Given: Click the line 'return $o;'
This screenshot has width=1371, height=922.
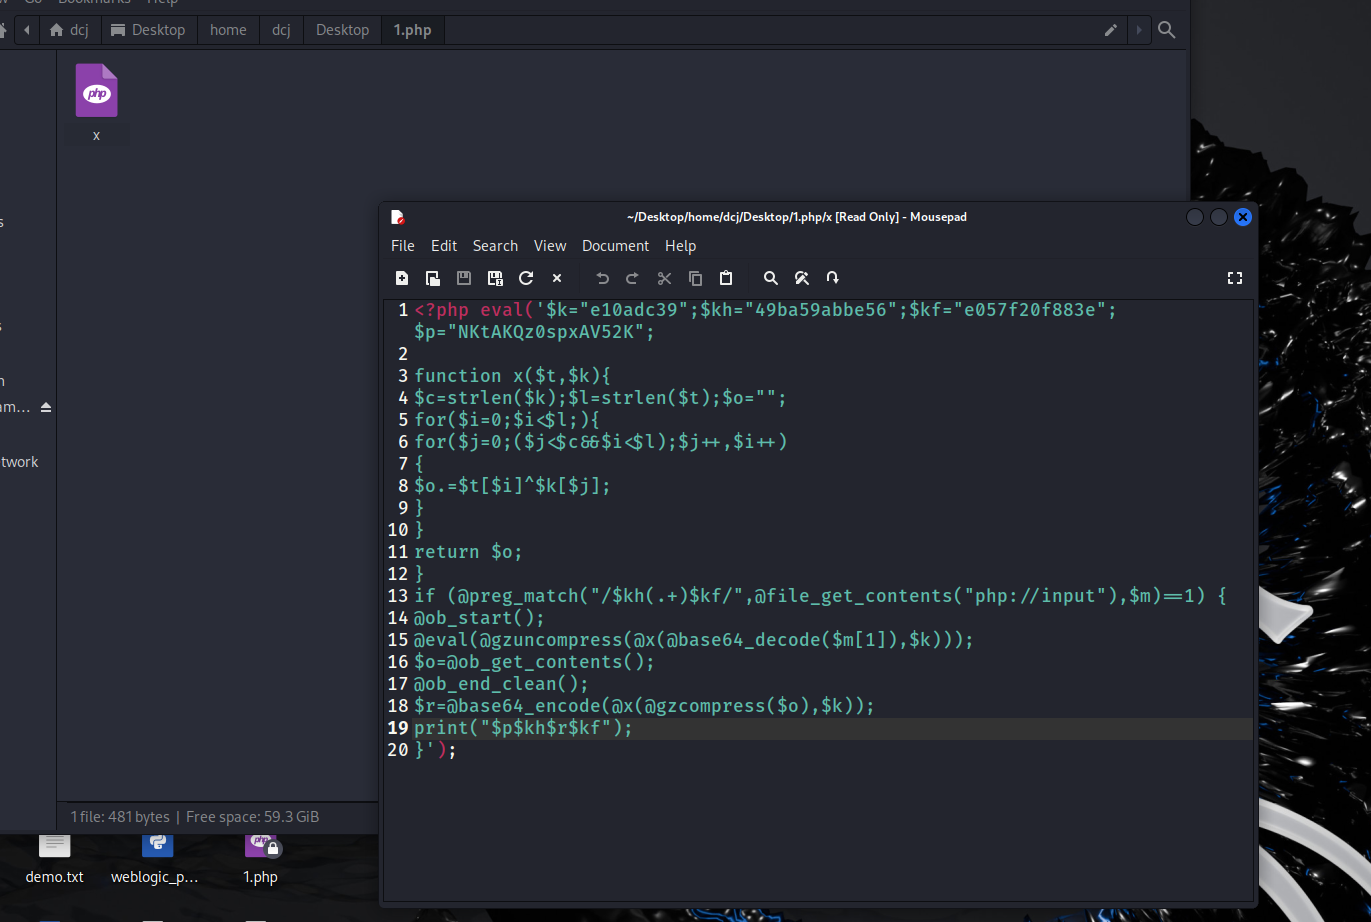Looking at the screenshot, I should [x=468, y=552].
